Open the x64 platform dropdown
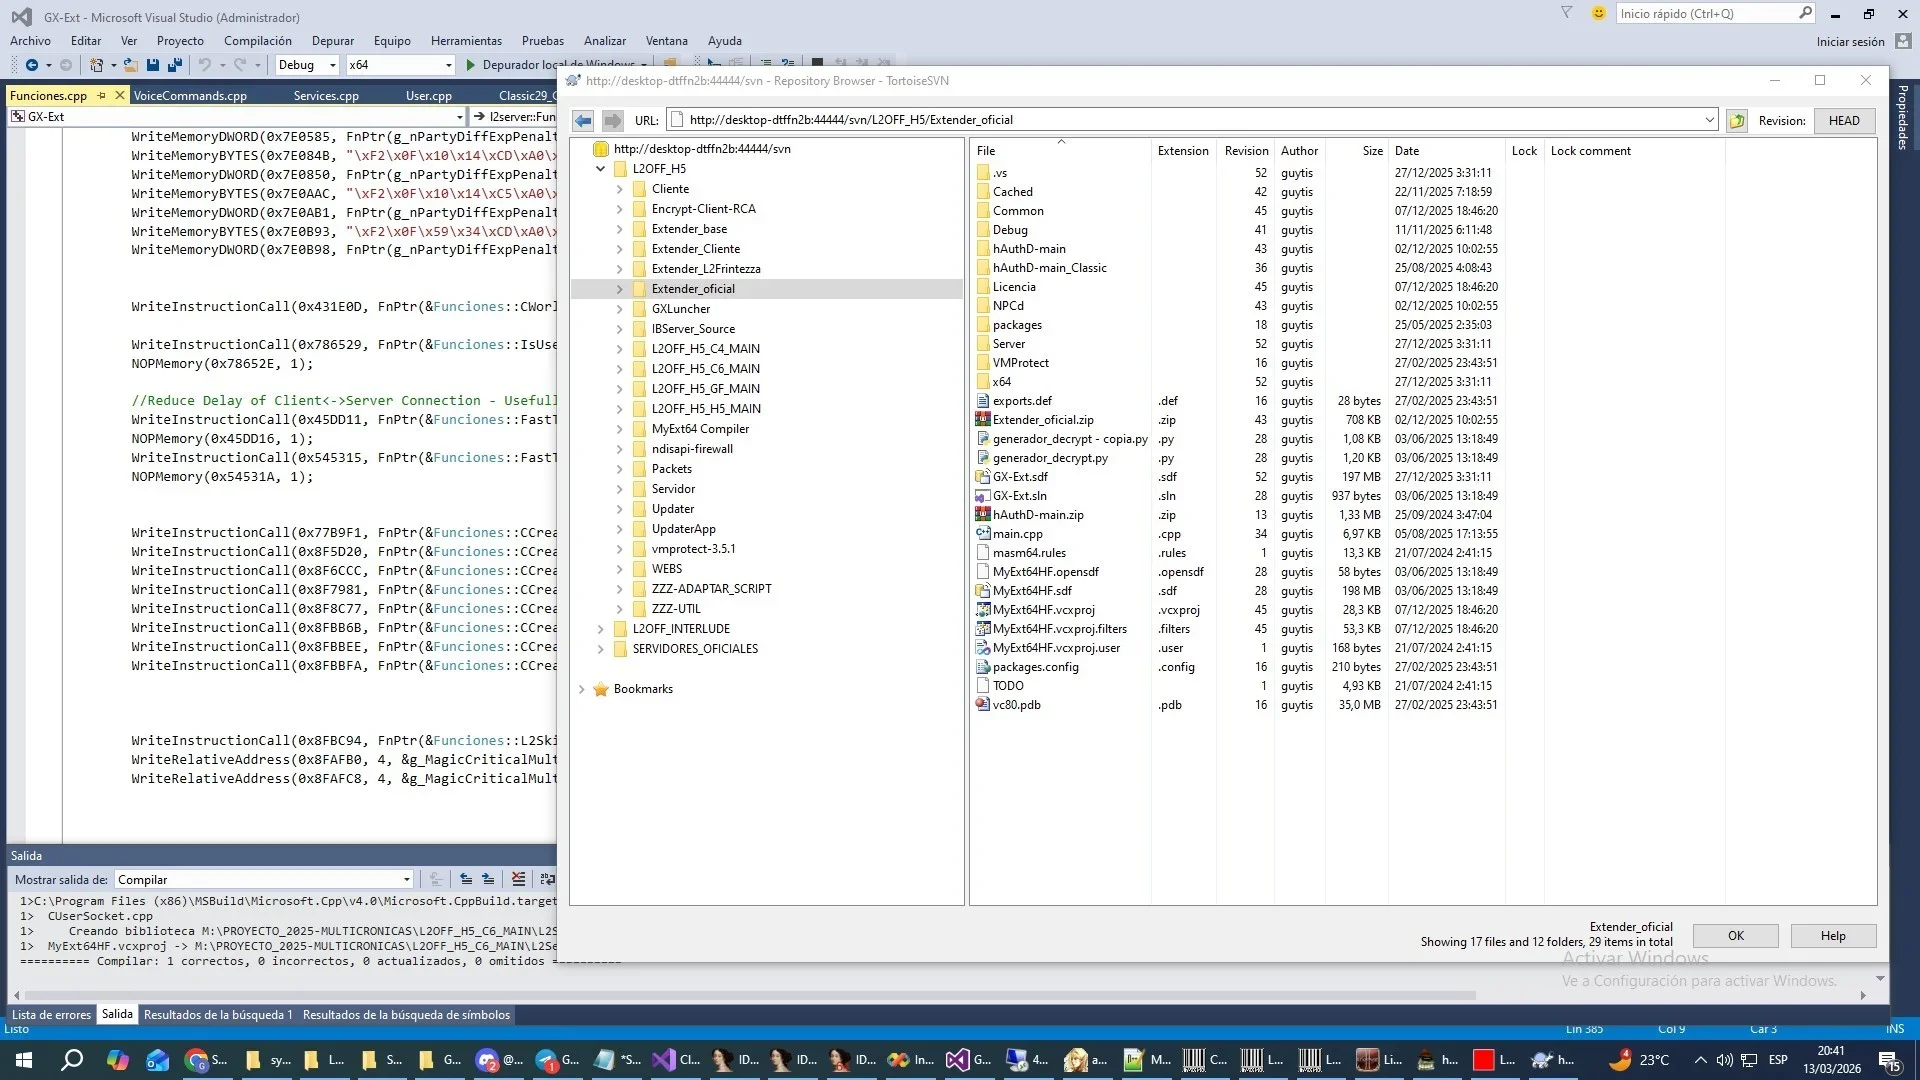 (x=448, y=65)
